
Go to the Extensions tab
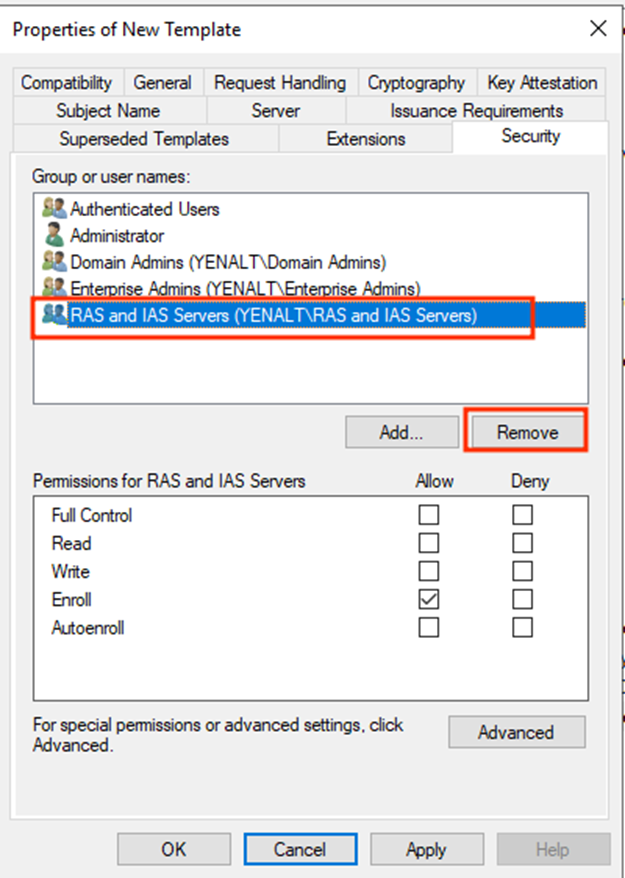coord(366,138)
